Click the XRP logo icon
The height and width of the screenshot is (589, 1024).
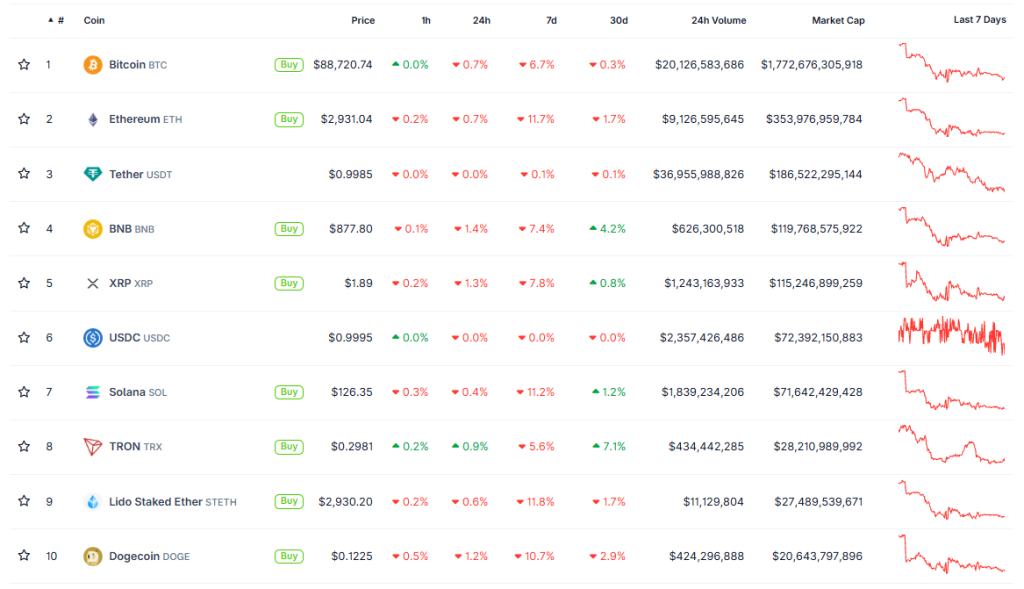[93, 283]
